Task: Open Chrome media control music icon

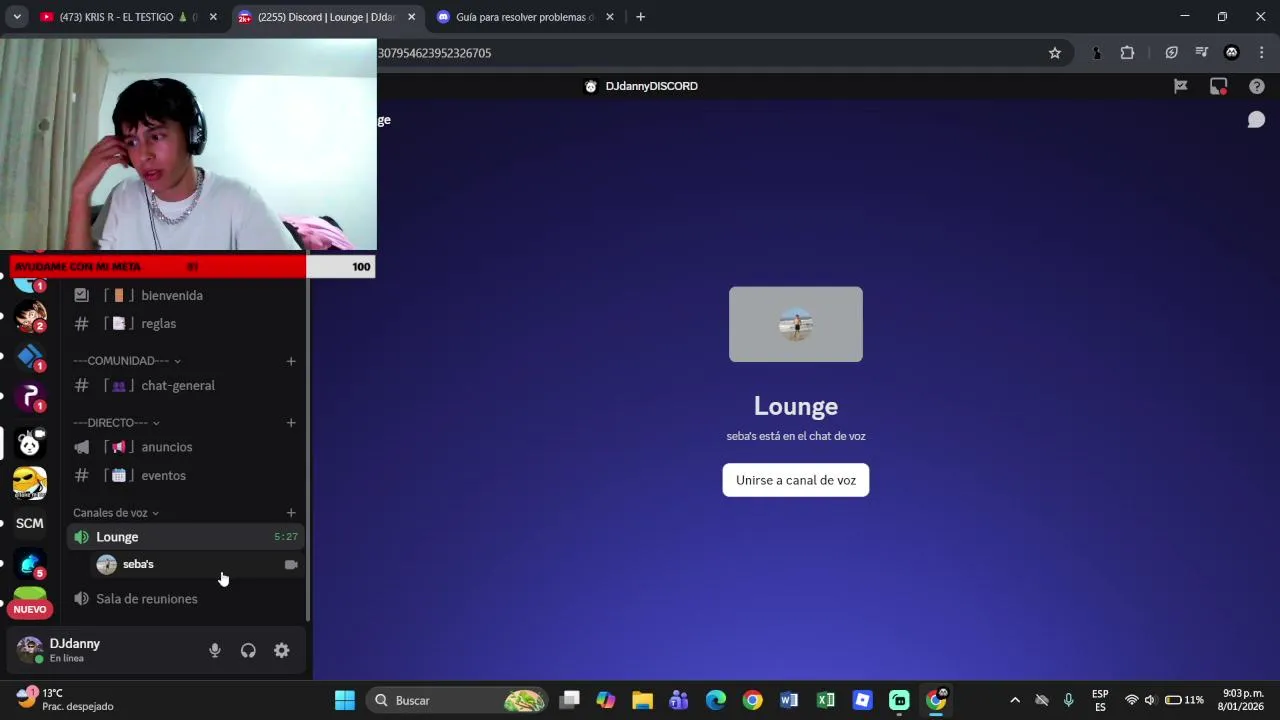Action: pyautogui.click(x=1202, y=53)
